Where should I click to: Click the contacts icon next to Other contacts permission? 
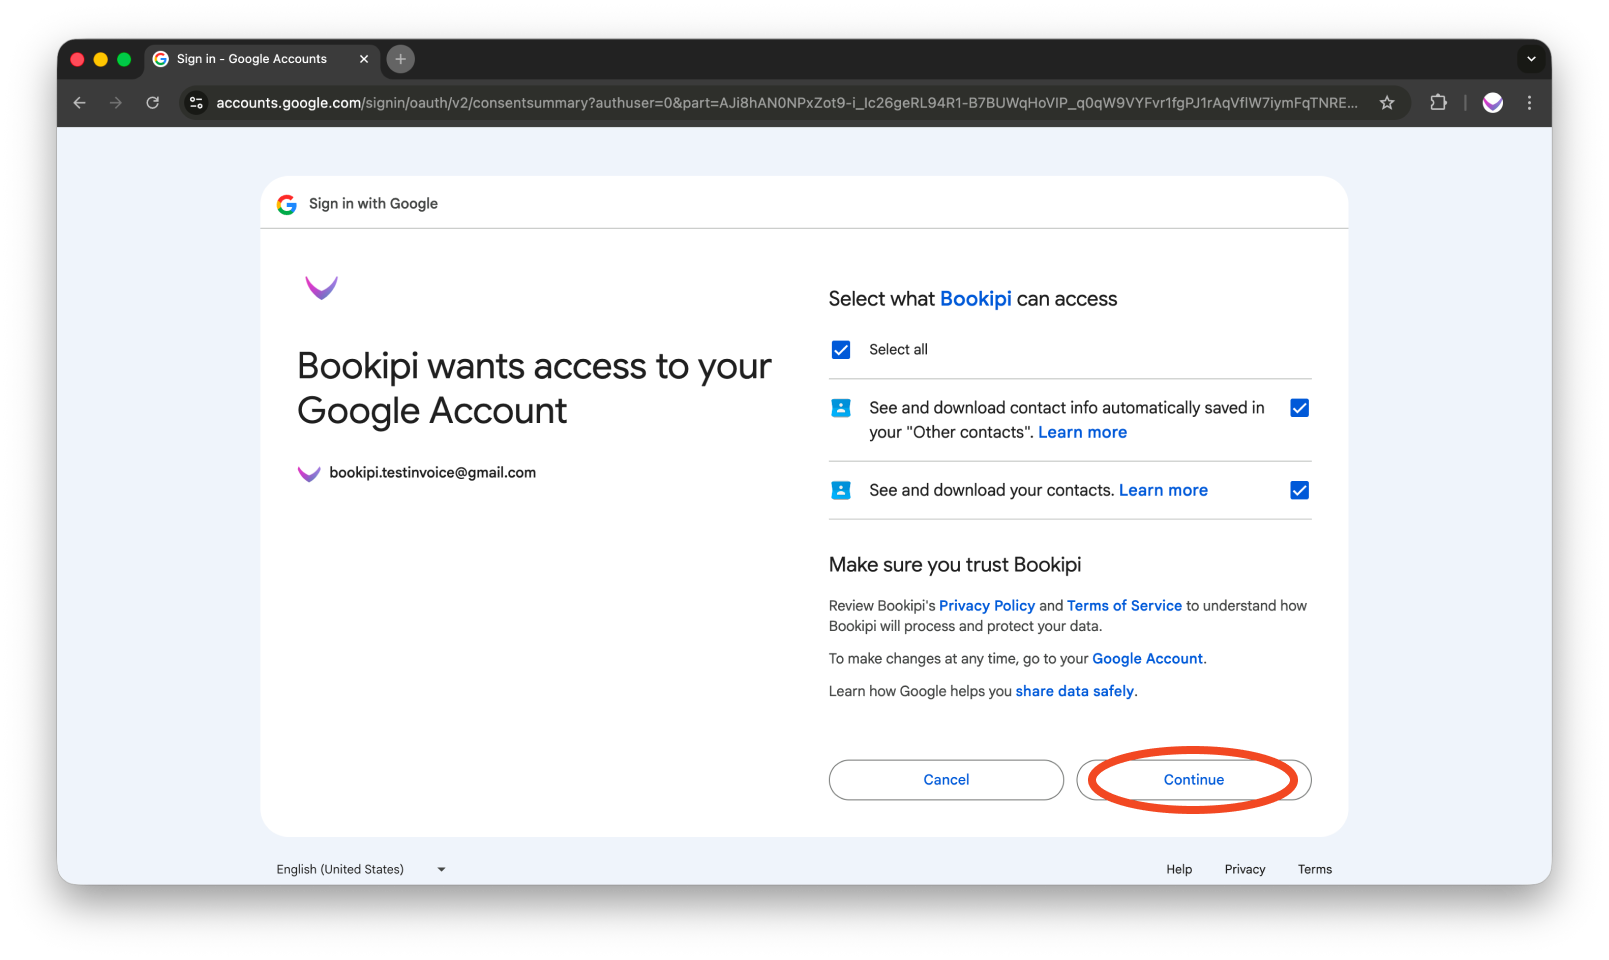click(840, 408)
